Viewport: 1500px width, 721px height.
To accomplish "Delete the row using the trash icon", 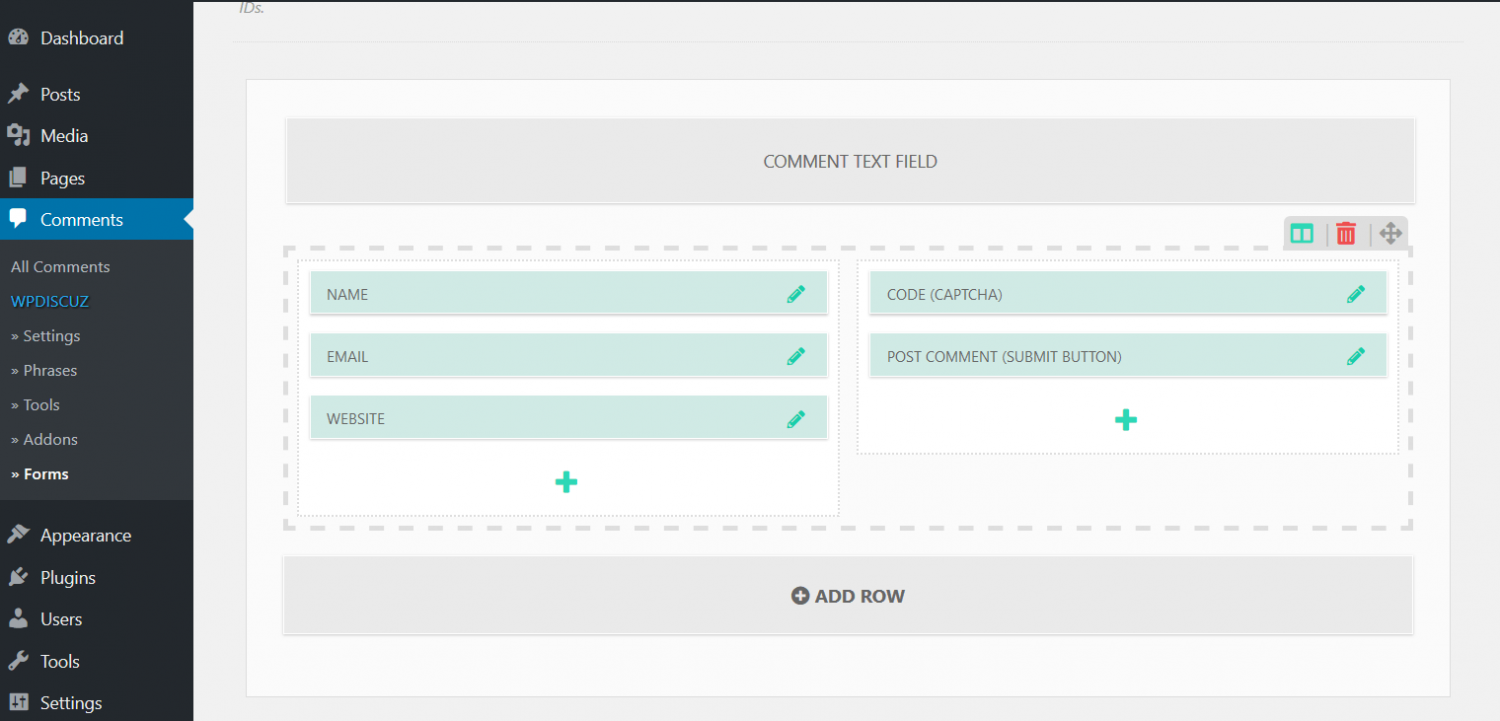I will (x=1345, y=233).
